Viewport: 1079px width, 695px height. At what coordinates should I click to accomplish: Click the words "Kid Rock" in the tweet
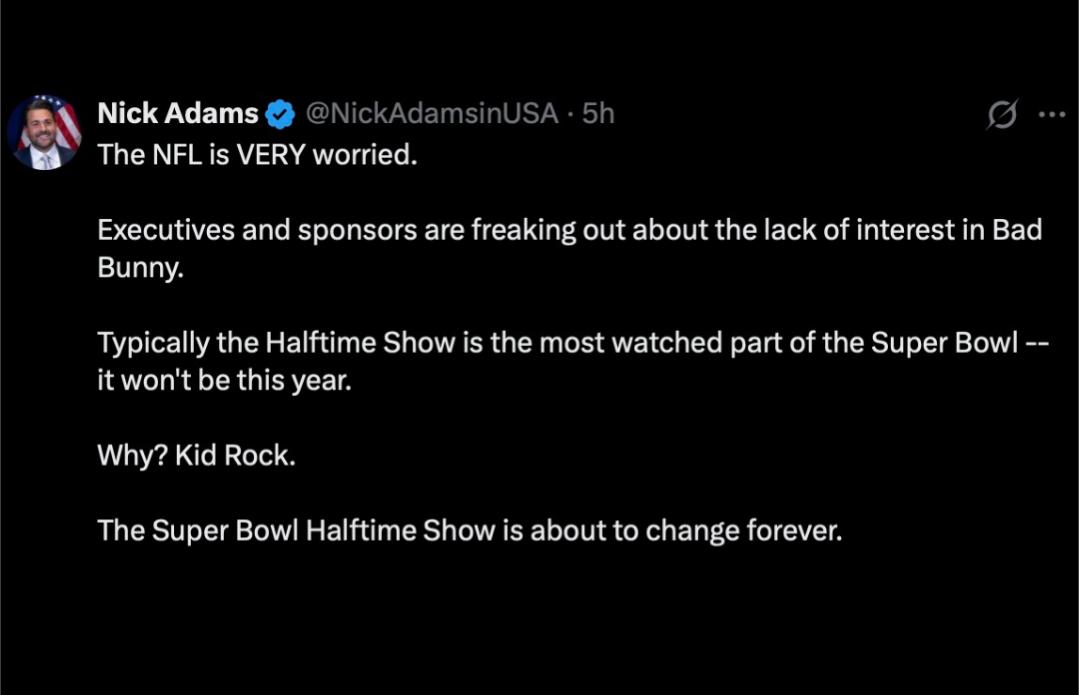point(235,455)
